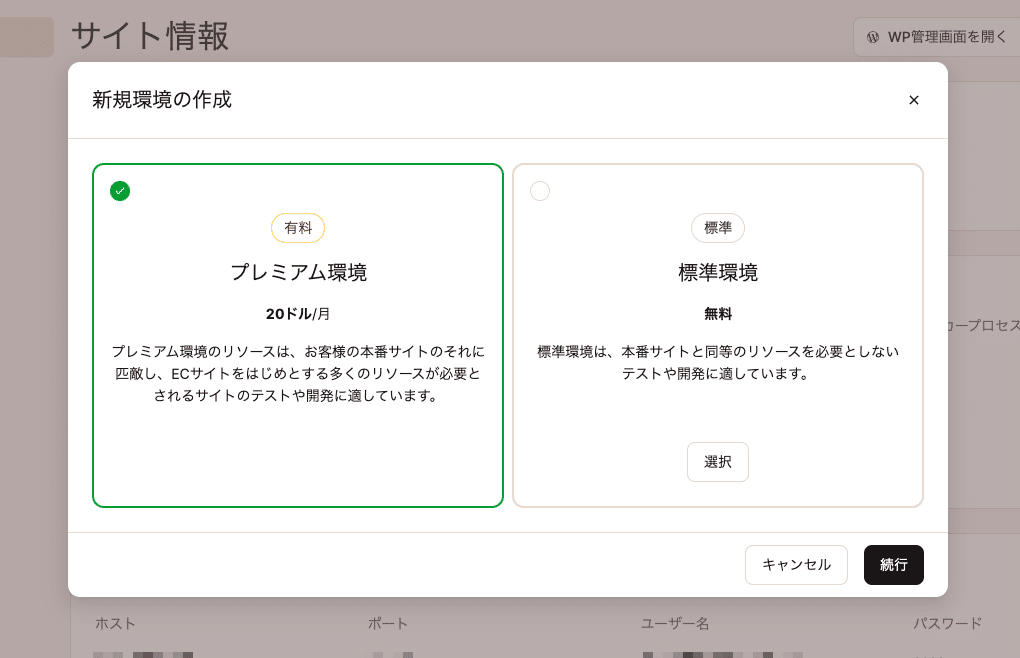Click the 有料 badge on the premium card
Image resolution: width=1020 pixels, height=658 pixels.
tap(297, 228)
